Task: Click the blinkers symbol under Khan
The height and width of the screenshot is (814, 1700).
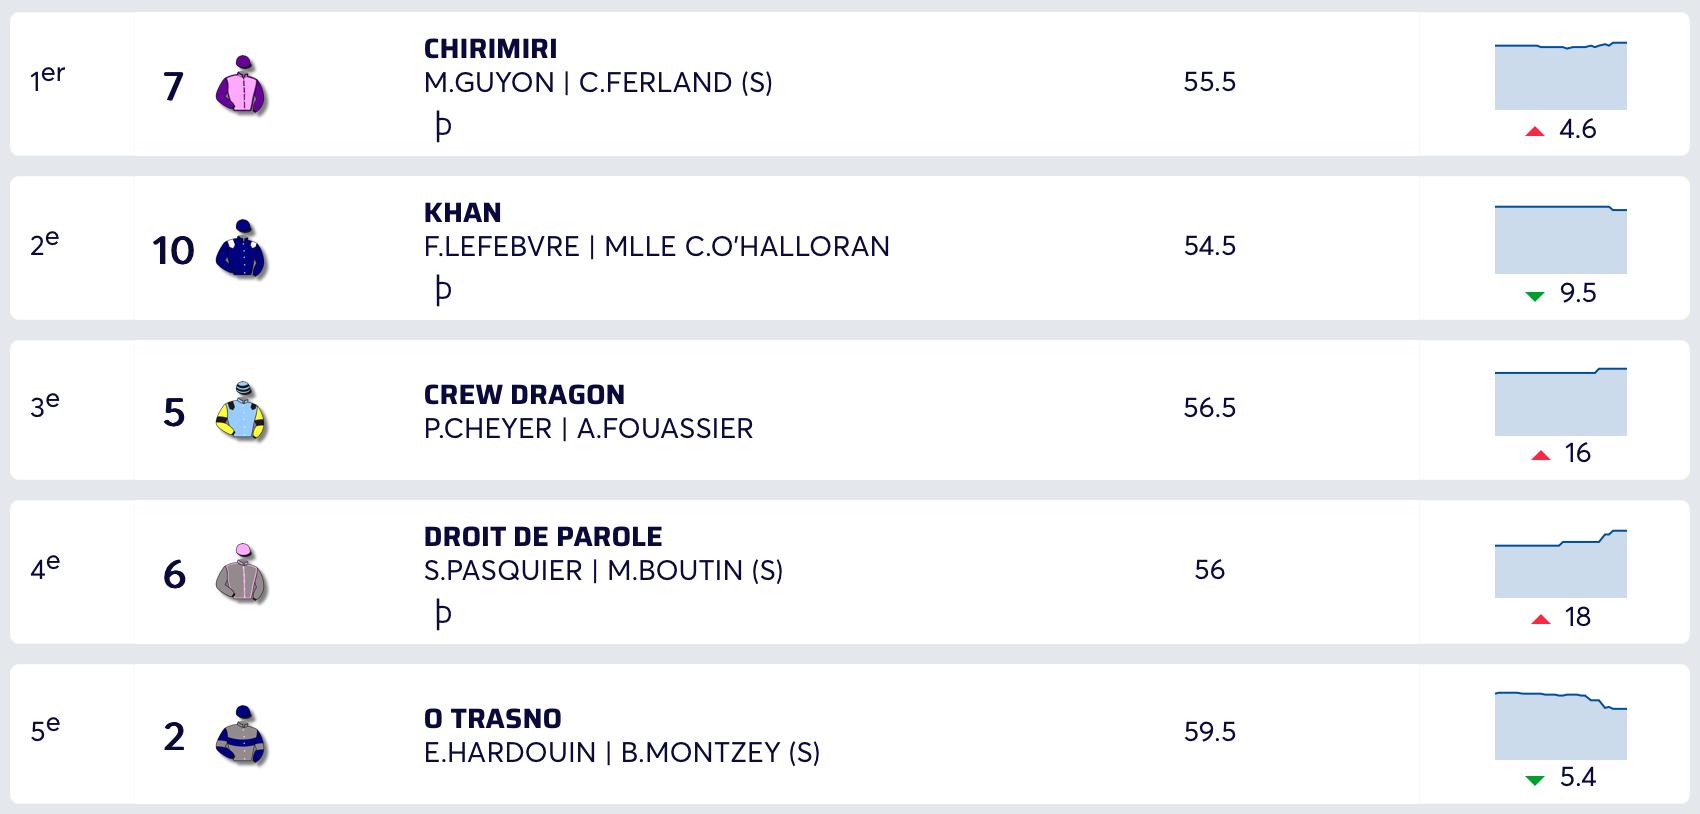Action: point(443,290)
